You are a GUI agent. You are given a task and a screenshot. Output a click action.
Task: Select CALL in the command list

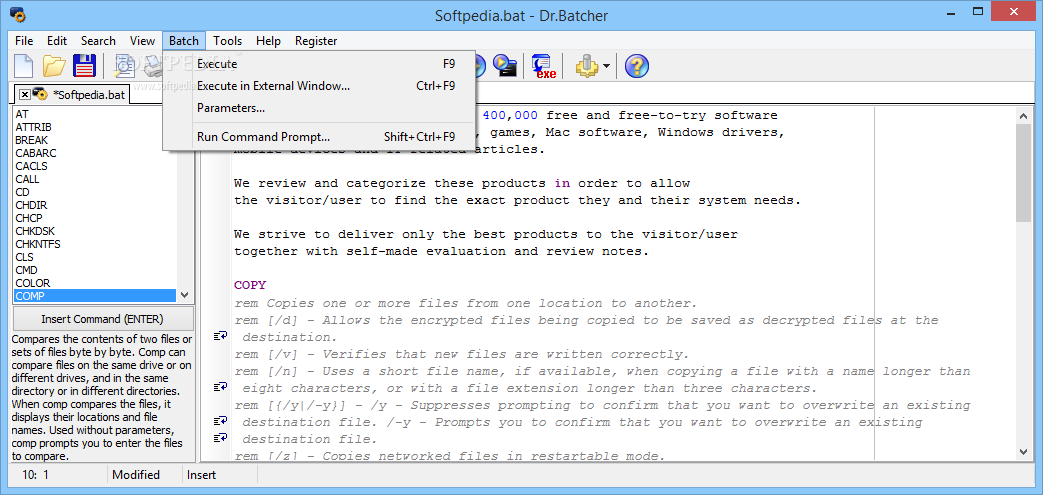click(x=95, y=179)
